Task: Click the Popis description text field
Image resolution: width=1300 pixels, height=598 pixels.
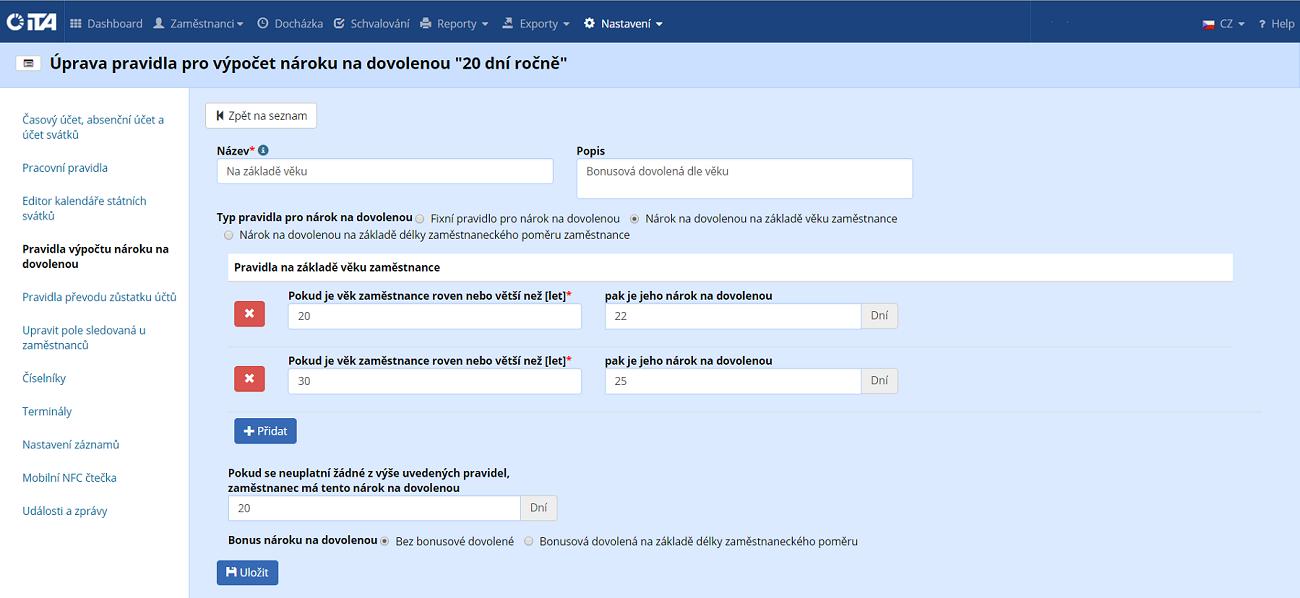Action: coord(744,178)
